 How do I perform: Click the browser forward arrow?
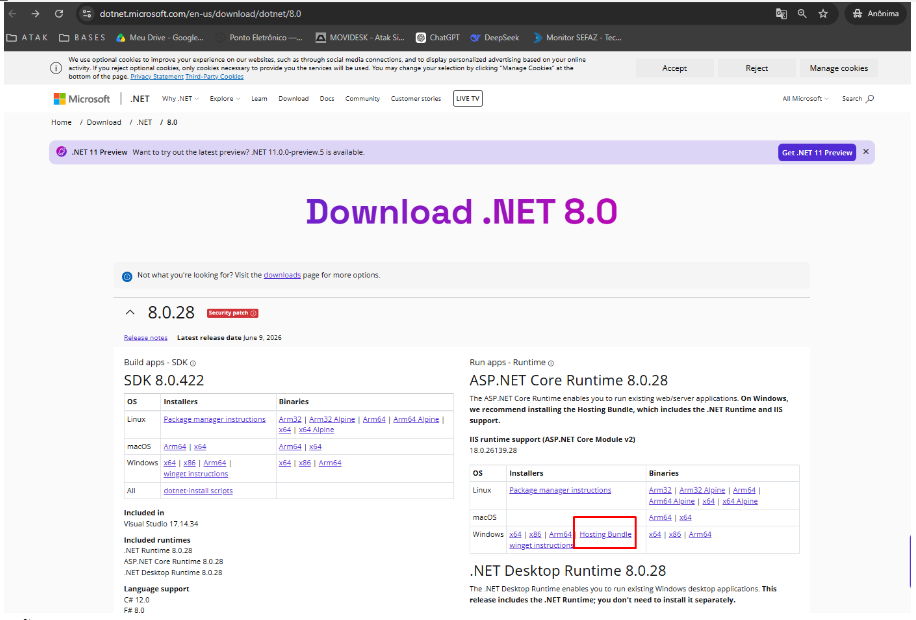tap(36, 13)
